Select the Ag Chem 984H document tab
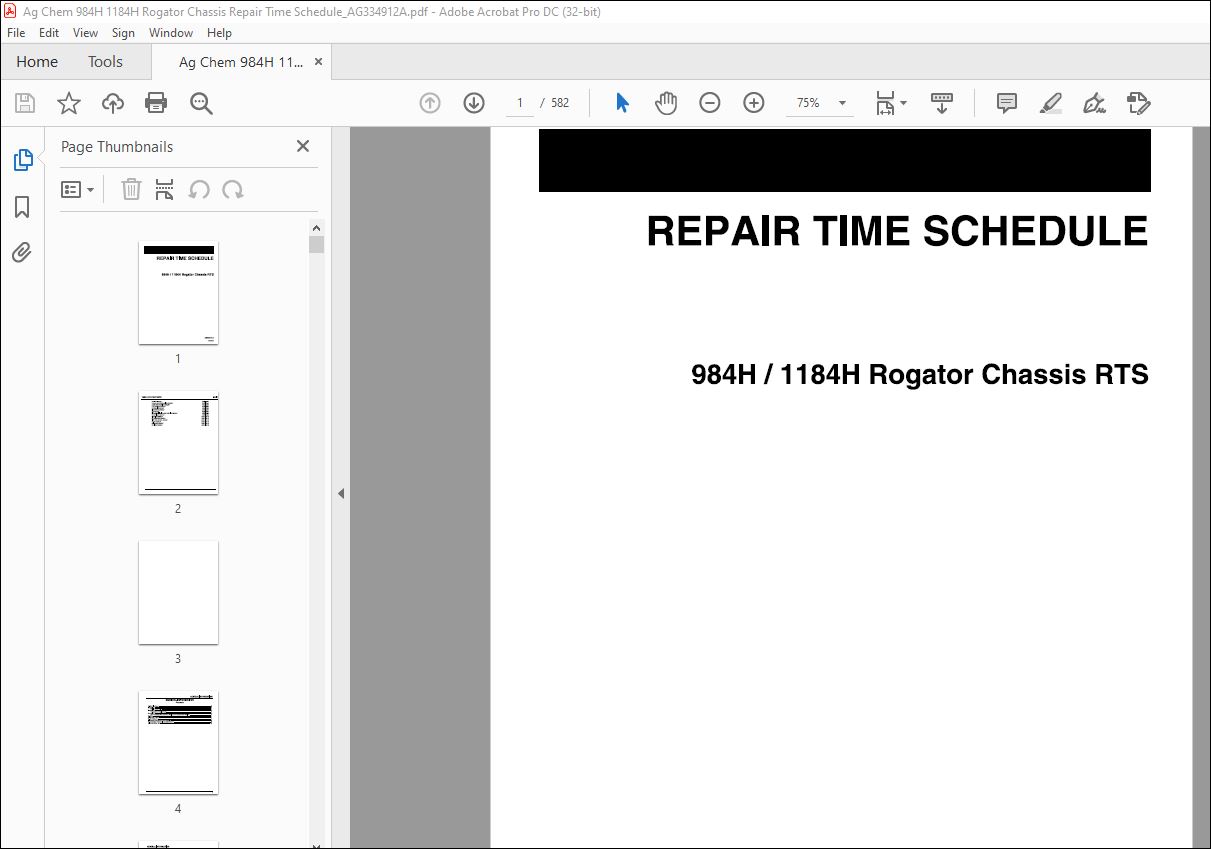 (x=240, y=62)
